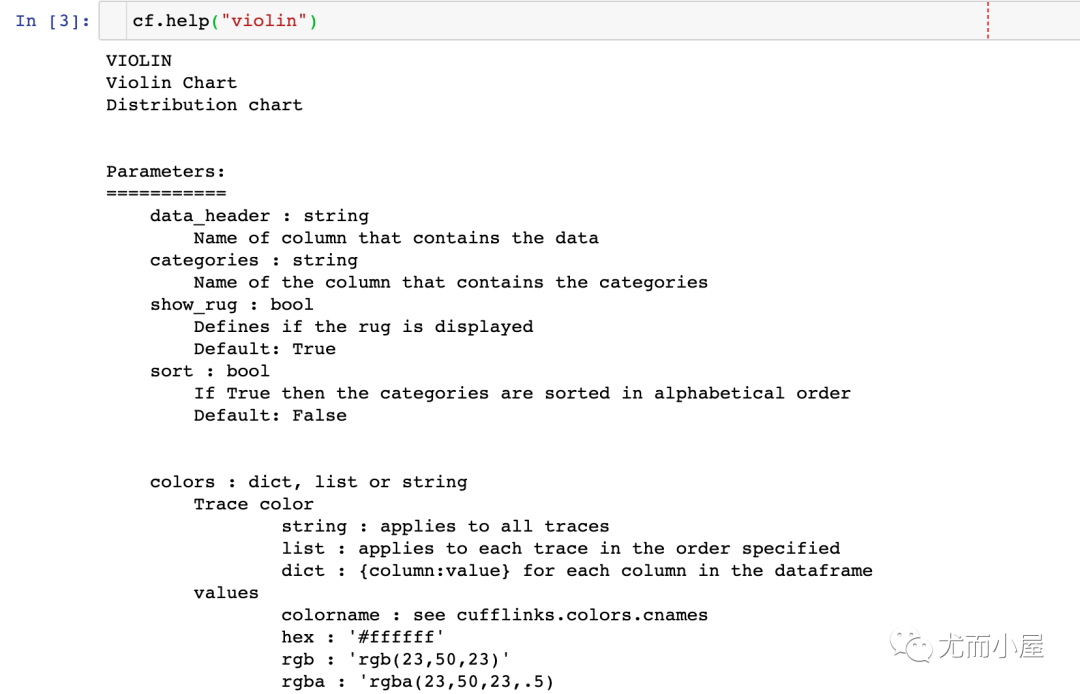
Task: Click the "Trace color" description text
Action: [x=253, y=505]
